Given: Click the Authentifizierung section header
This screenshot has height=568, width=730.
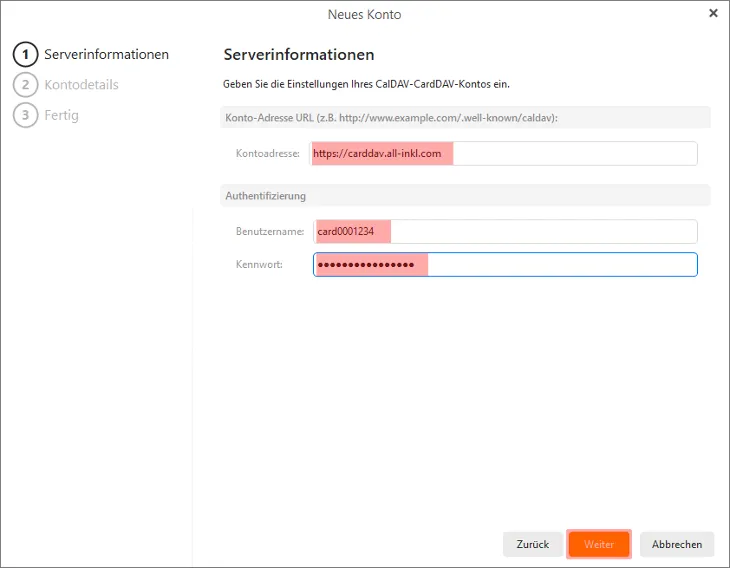Looking at the screenshot, I should pos(465,196).
